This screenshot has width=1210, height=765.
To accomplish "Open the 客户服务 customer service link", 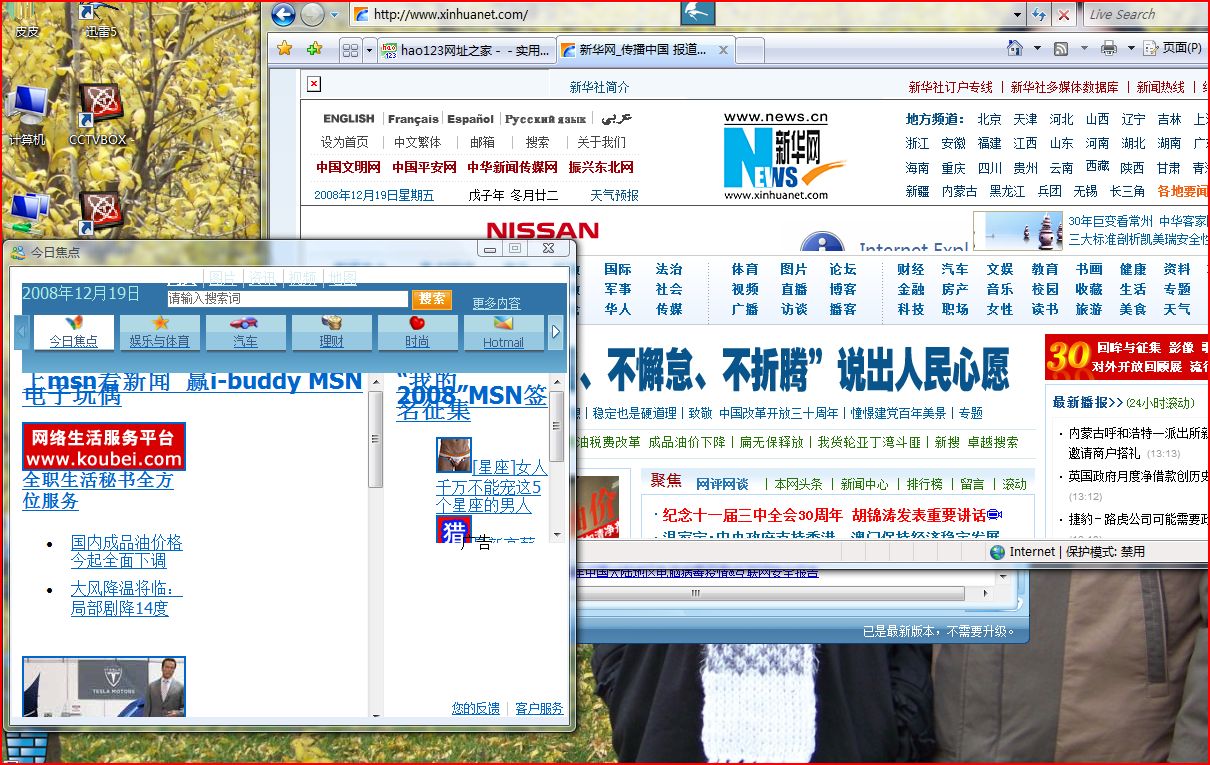I will 539,708.
